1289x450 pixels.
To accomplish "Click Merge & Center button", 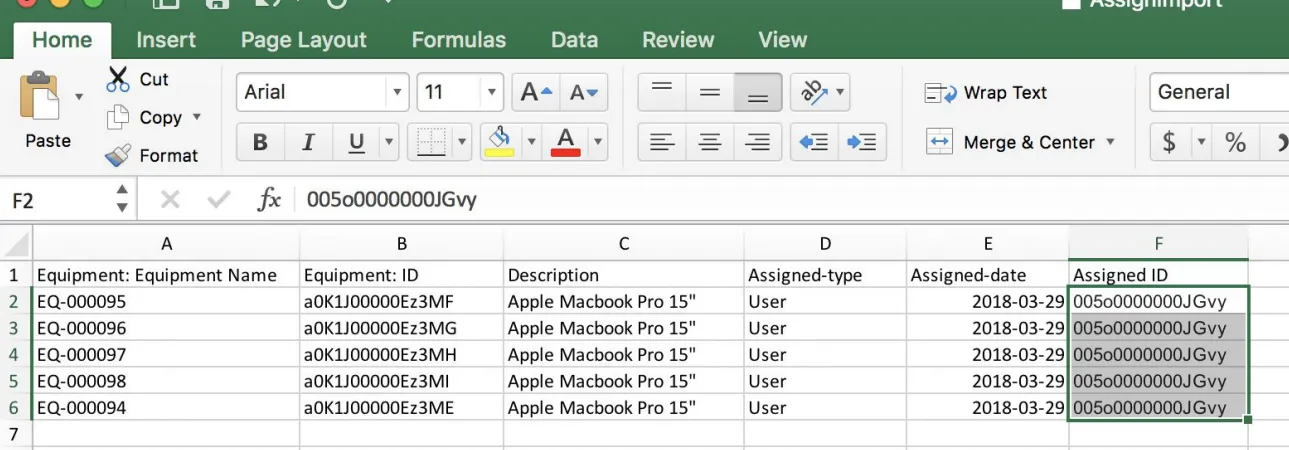I will coord(1010,142).
